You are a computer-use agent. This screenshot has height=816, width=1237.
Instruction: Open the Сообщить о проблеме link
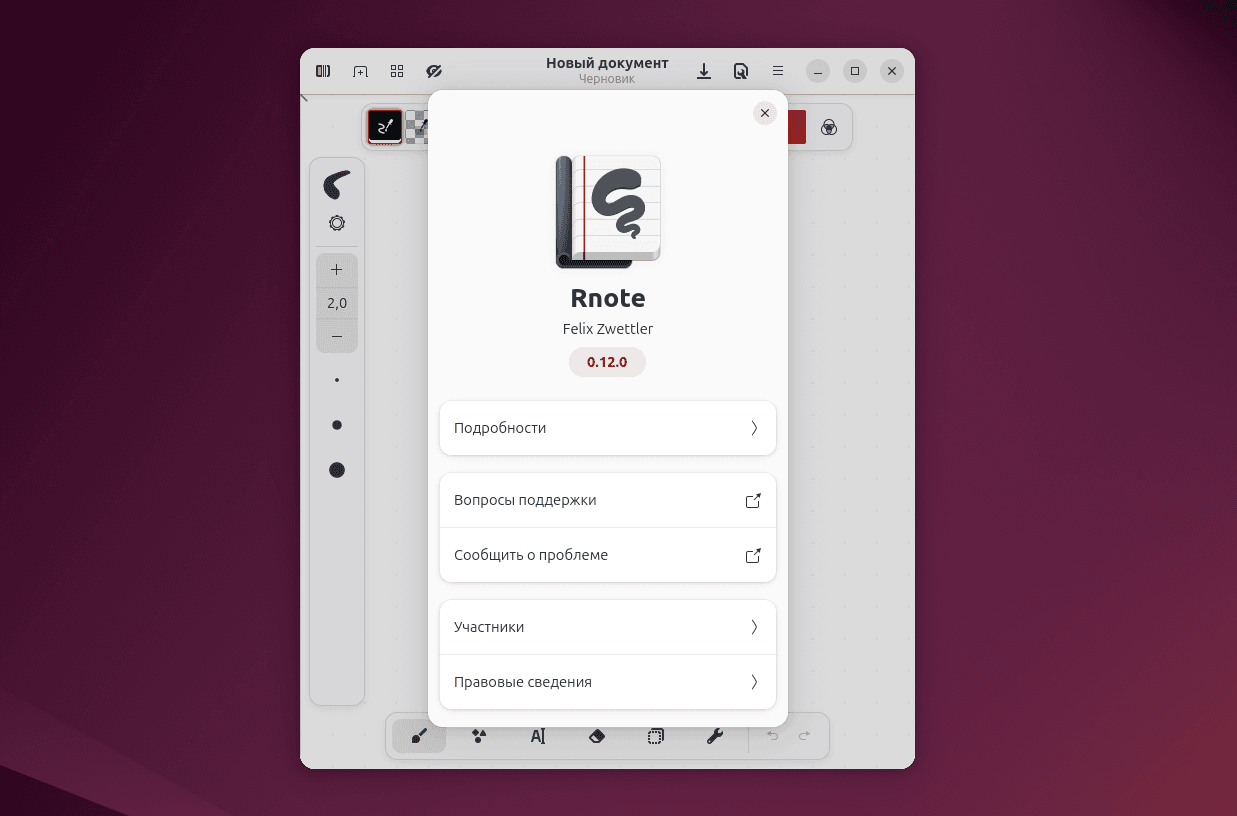pos(608,555)
